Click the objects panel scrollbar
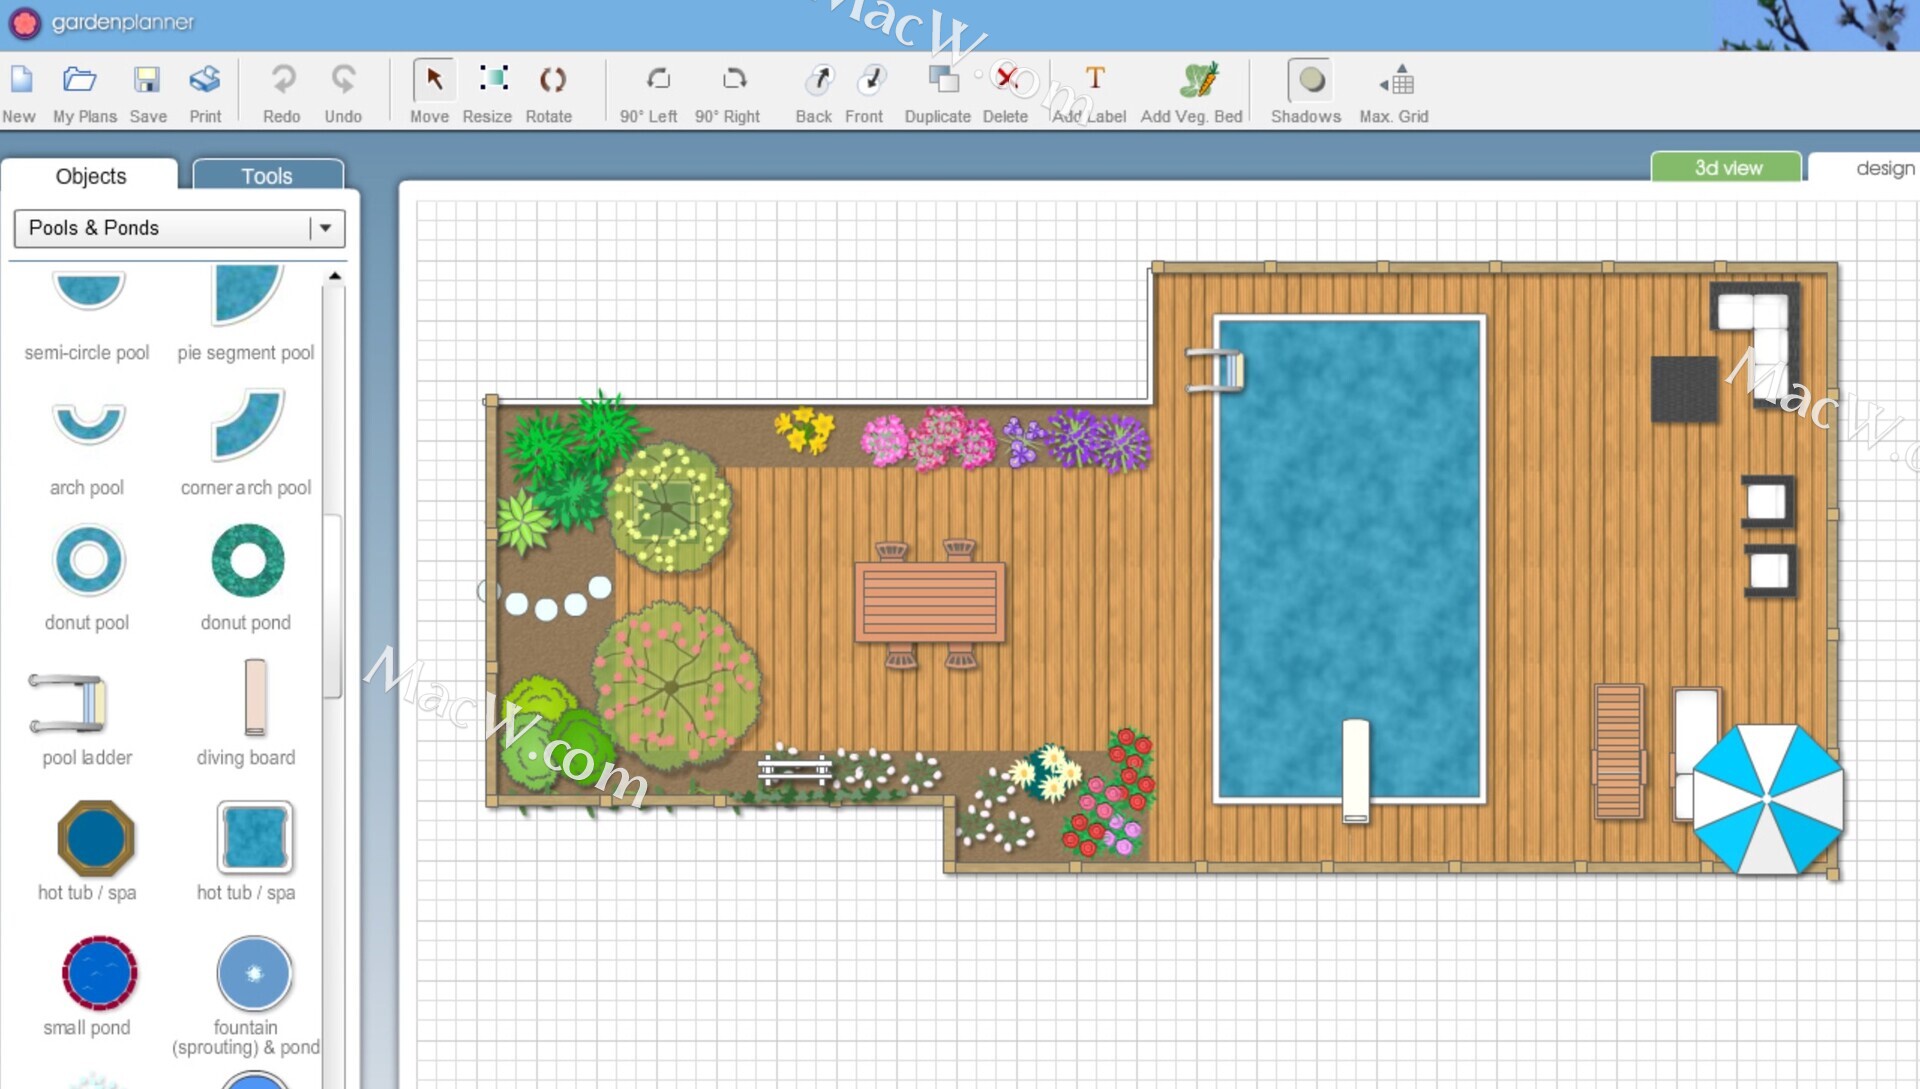The height and width of the screenshot is (1089, 1920). (333, 605)
